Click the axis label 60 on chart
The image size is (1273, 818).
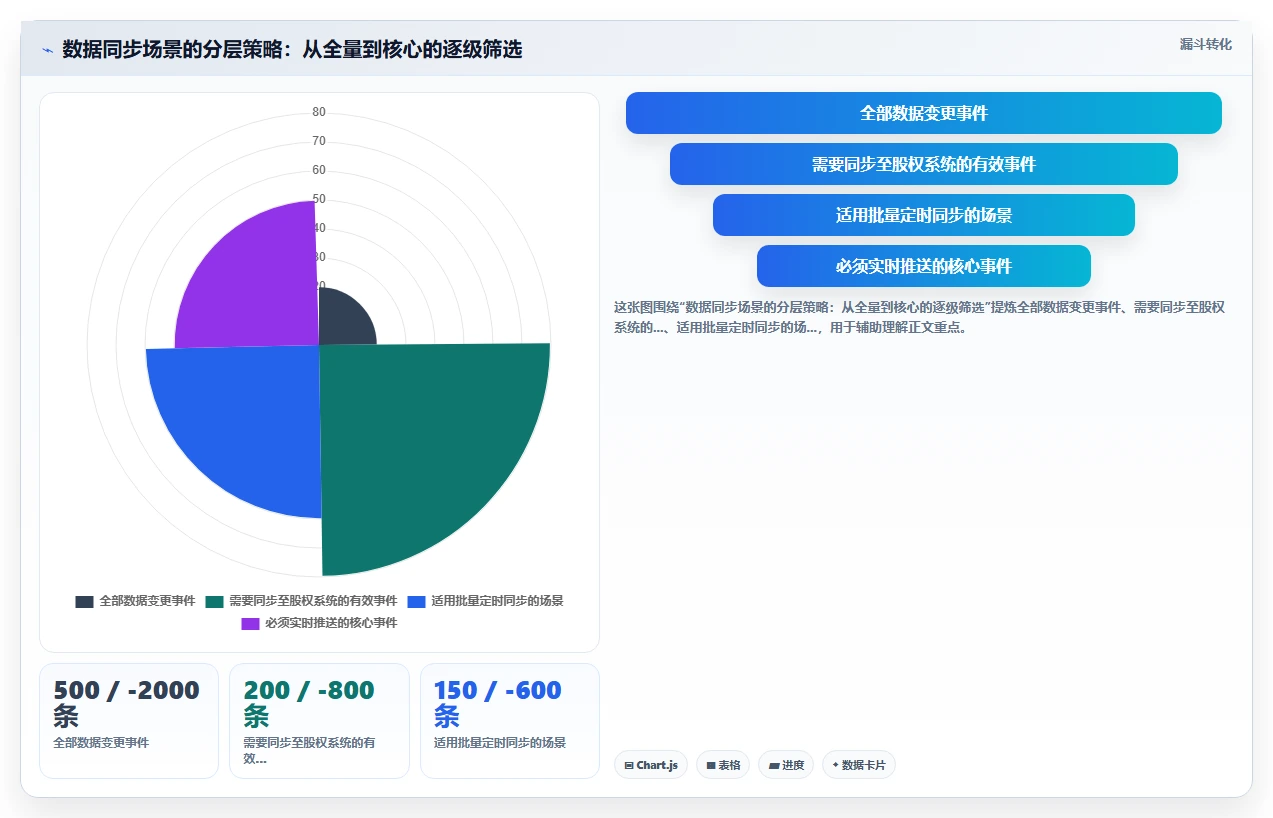coord(319,170)
